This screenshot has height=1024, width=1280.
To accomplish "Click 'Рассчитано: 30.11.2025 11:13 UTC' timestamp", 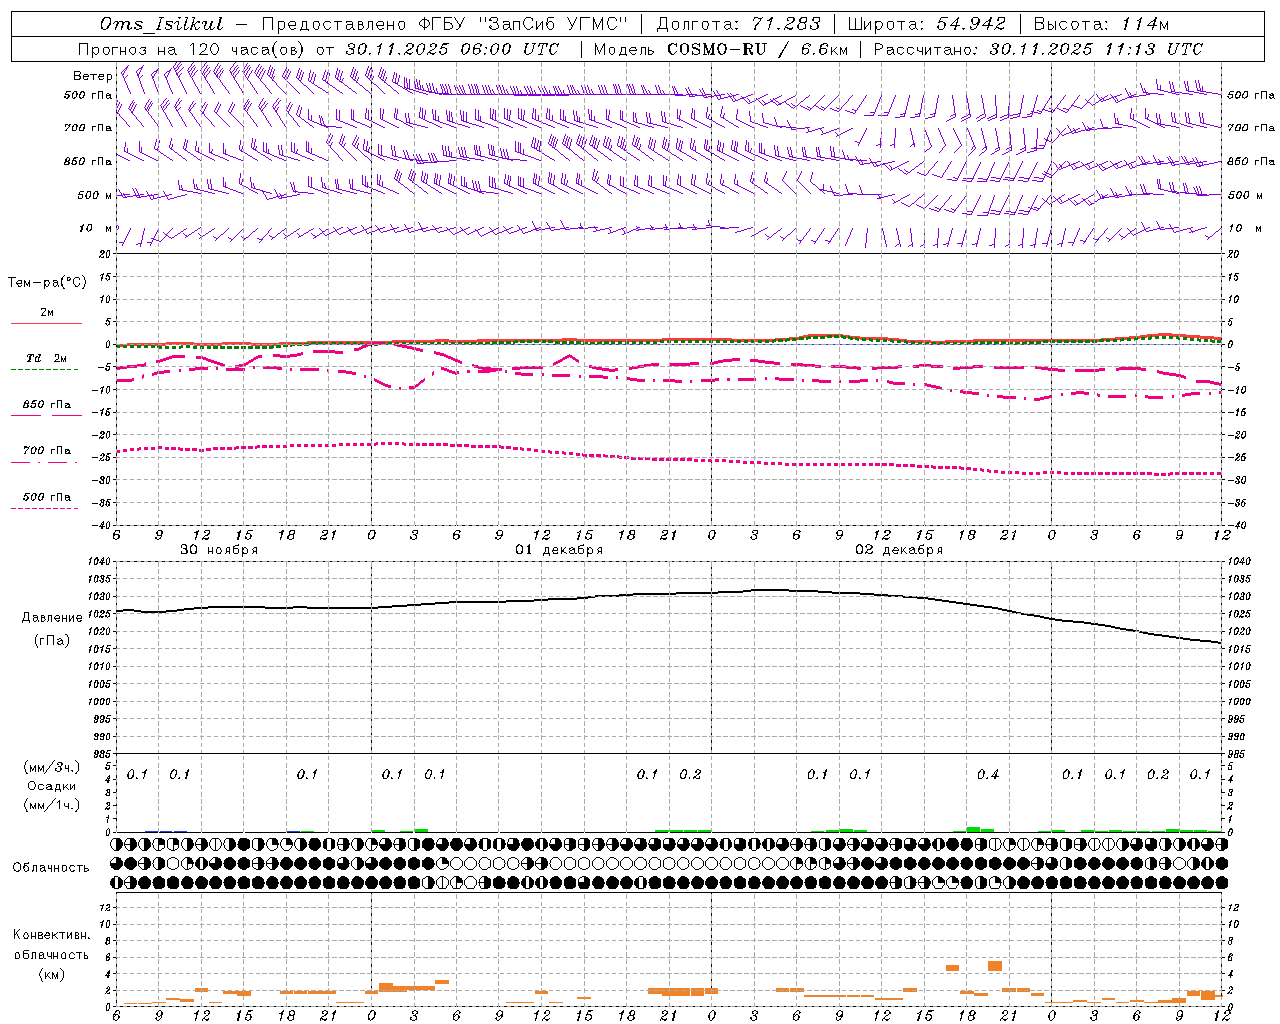I will point(1038,49).
